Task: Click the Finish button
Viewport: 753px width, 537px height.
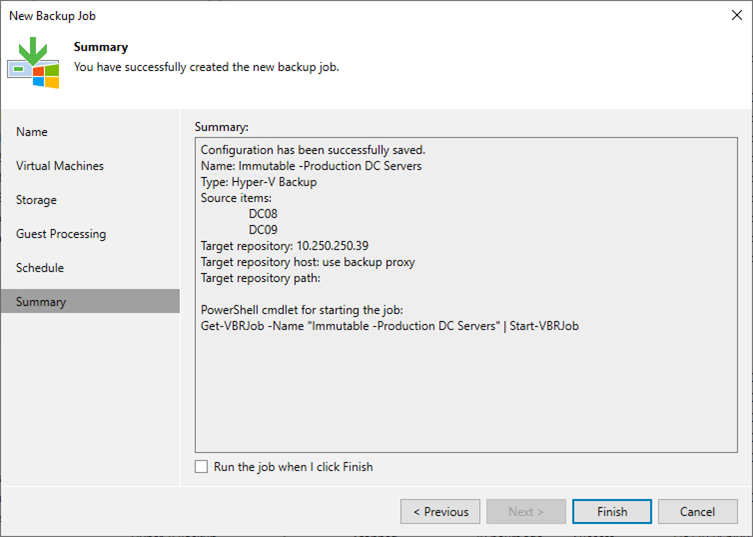Action: coord(612,512)
